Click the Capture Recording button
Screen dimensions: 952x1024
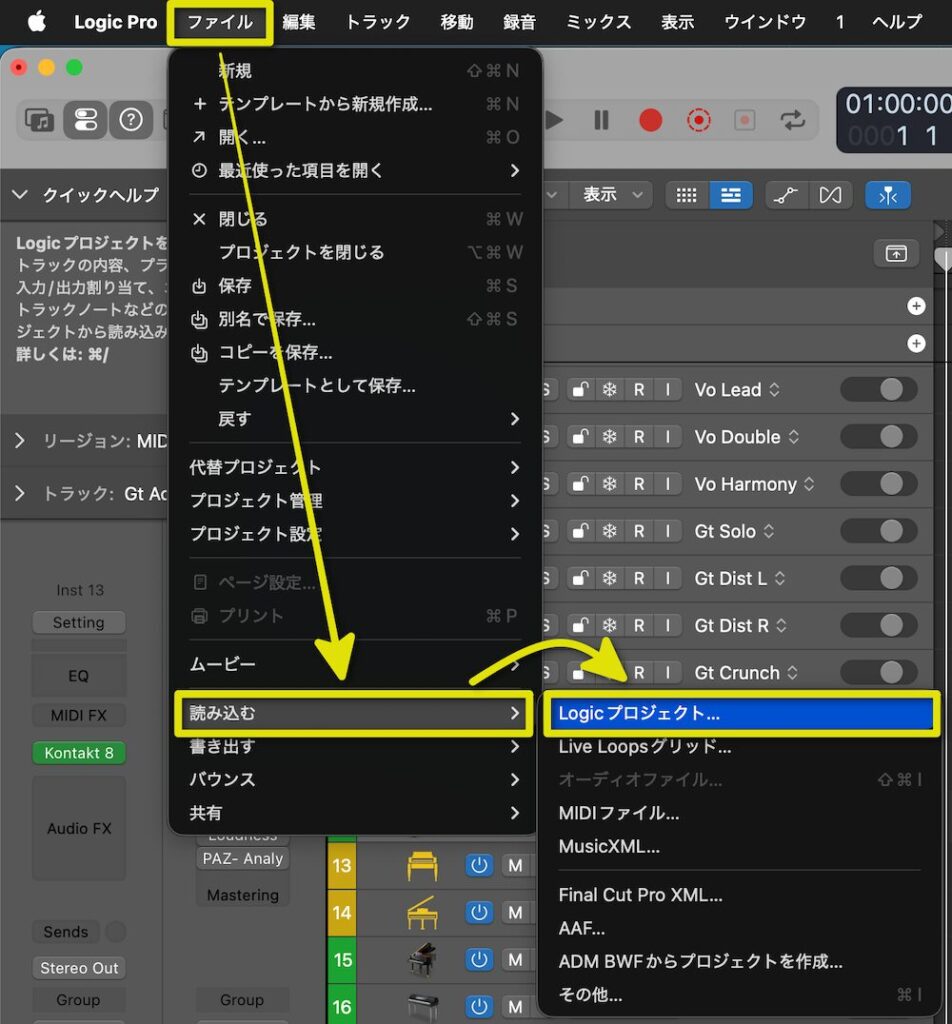click(x=698, y=120)
